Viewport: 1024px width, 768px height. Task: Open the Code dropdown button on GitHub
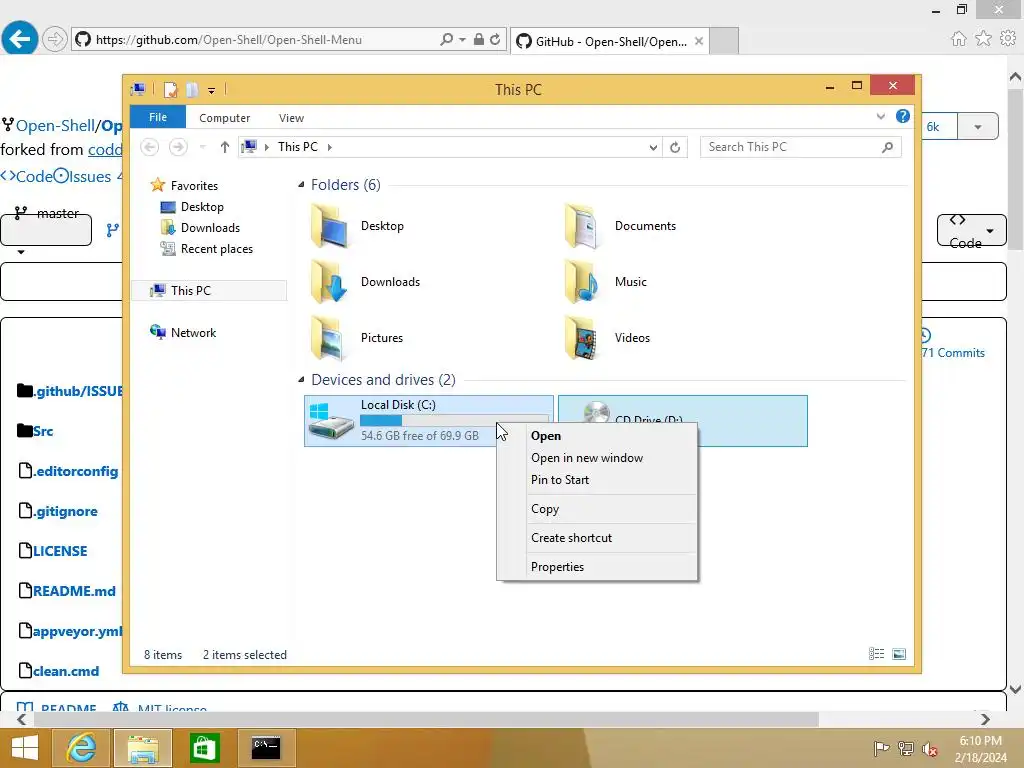[x=971, y=231]
